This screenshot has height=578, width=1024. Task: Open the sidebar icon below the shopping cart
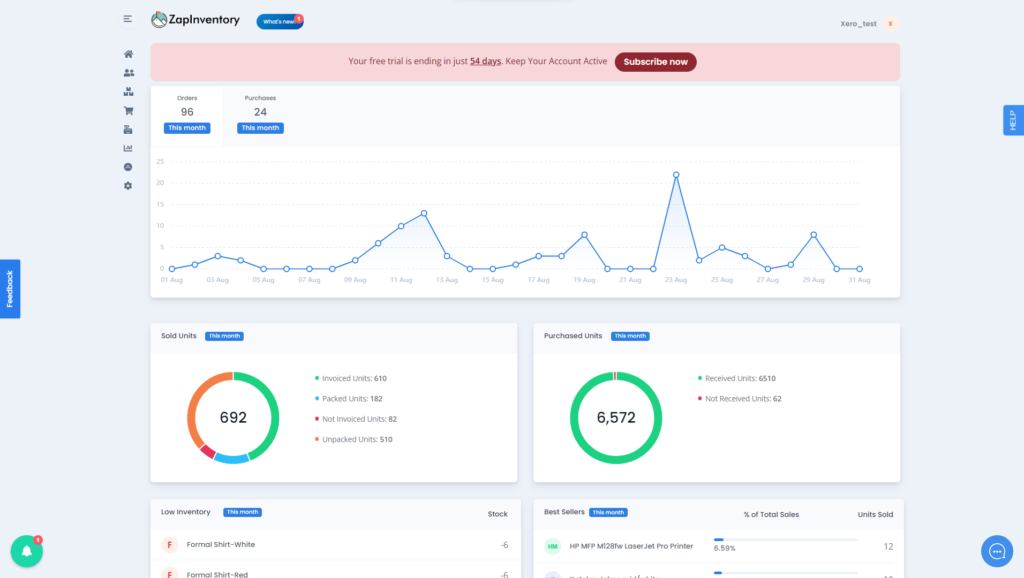pyautogui.click(x=128, y=129)
